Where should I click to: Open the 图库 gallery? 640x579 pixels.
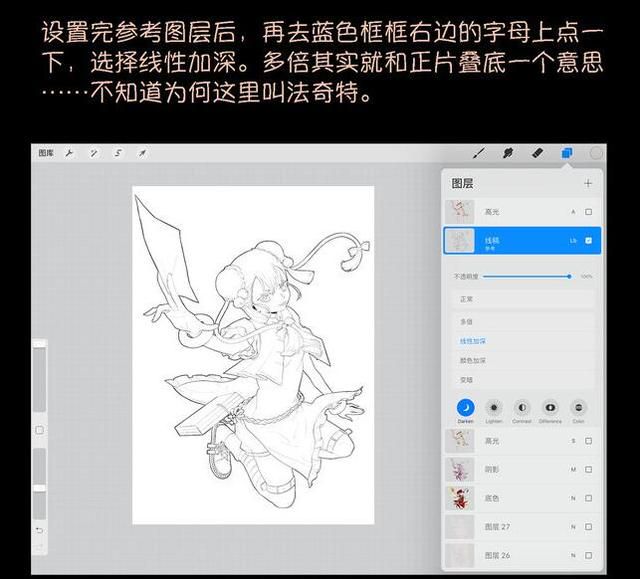(46, 153)
